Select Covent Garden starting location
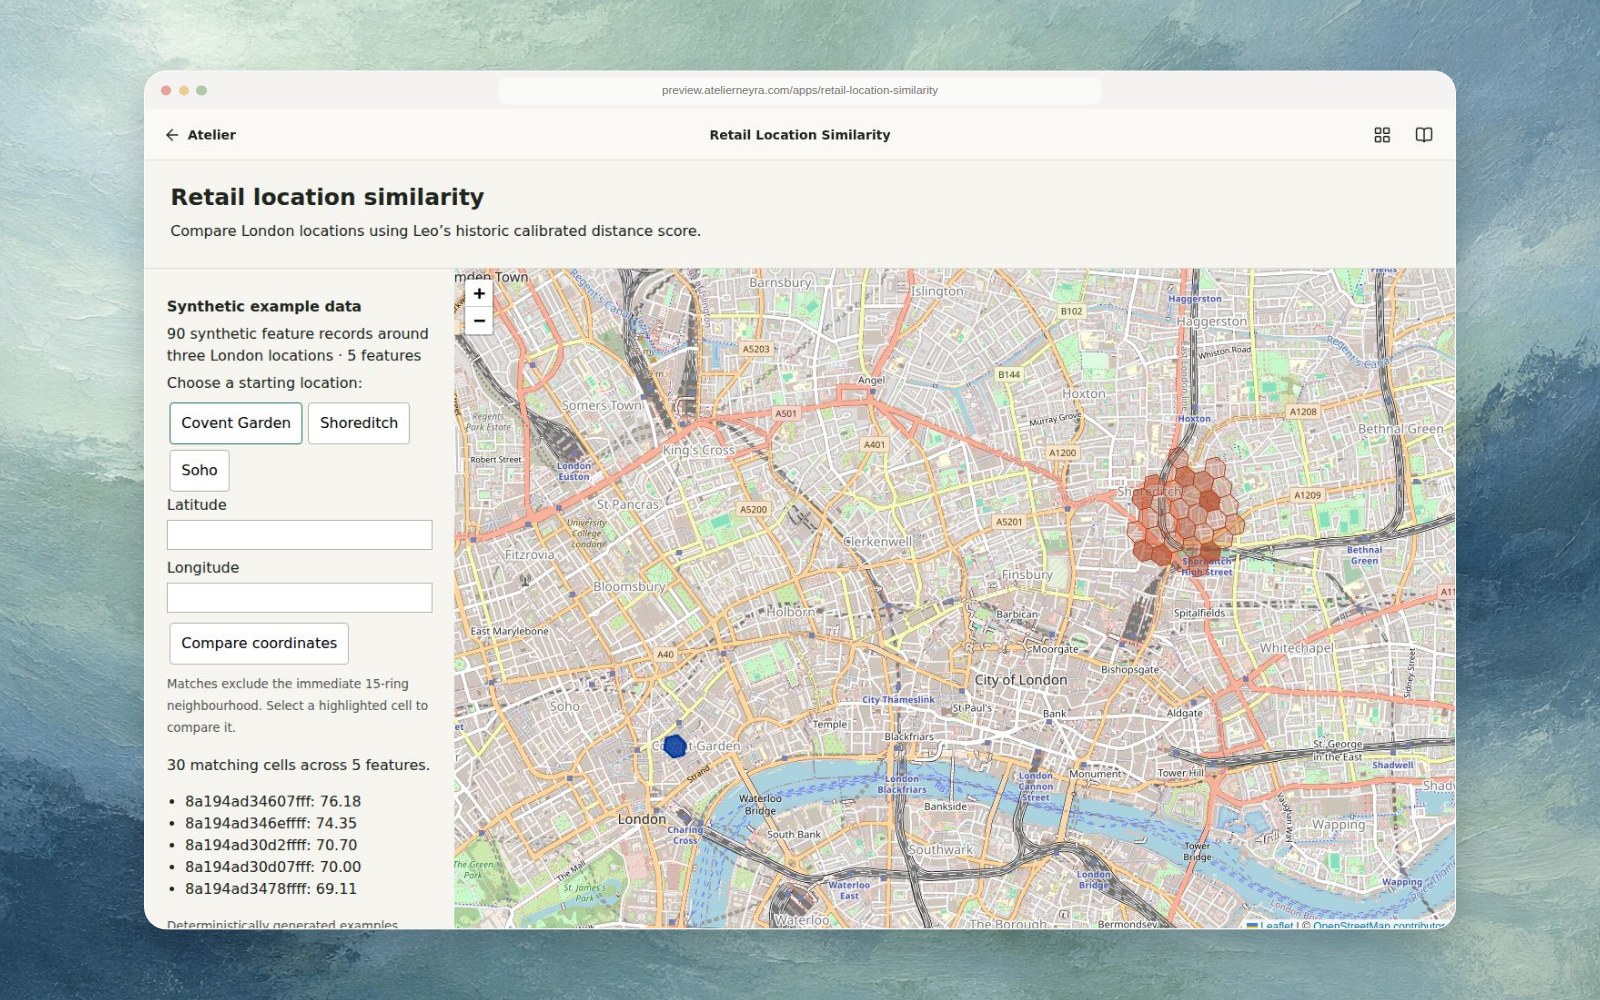The image size is (1600, 1000). (x=236, y=423)
